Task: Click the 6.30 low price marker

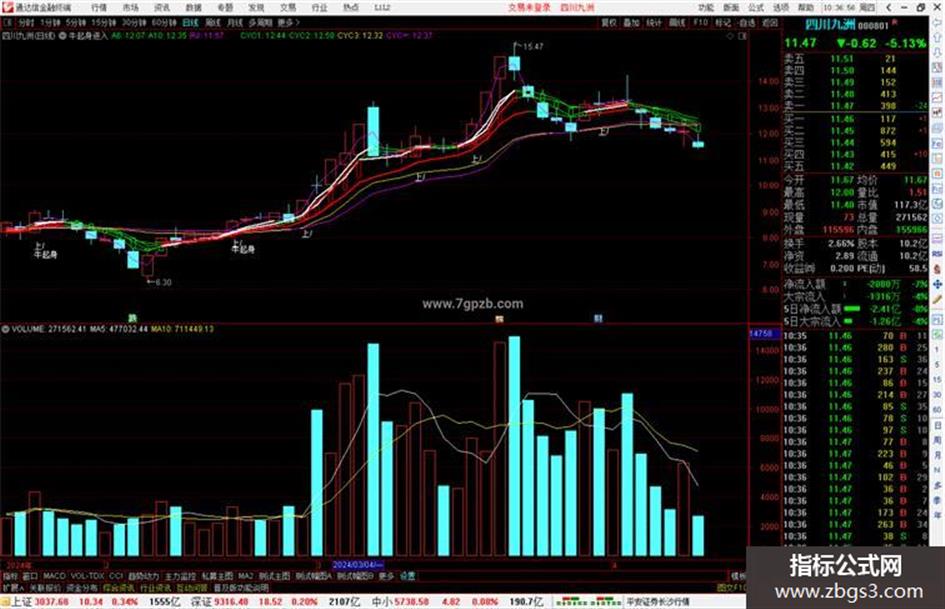Action: pyautogui.click(x=163, y=282)
